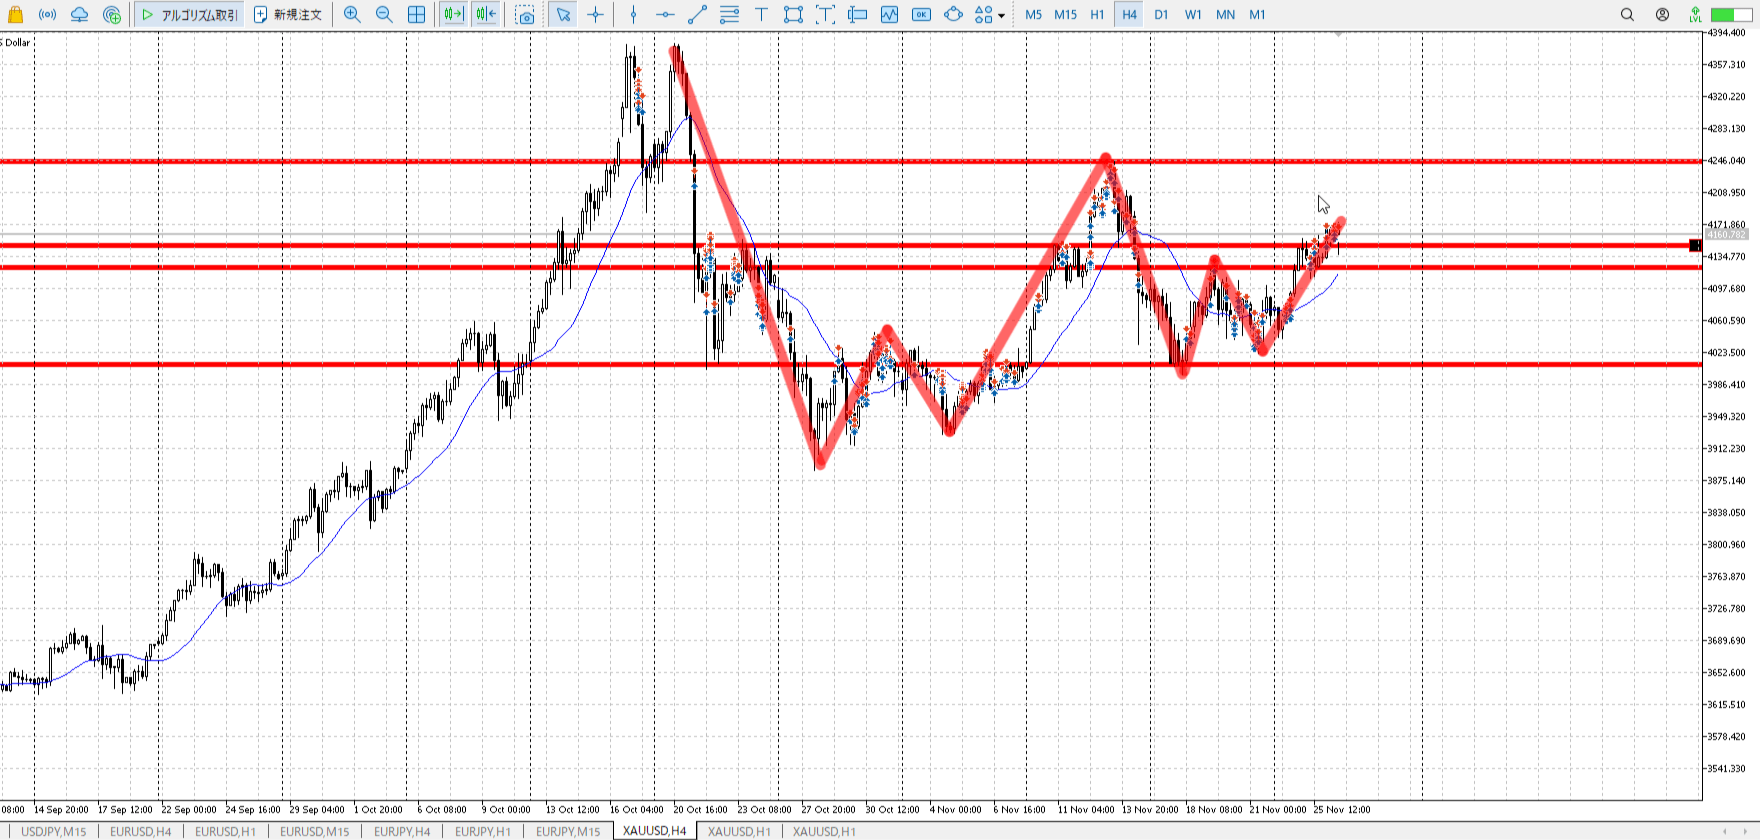Click the New Order button
Viewport: 1760px width, 840px height.
coord(288,14)
